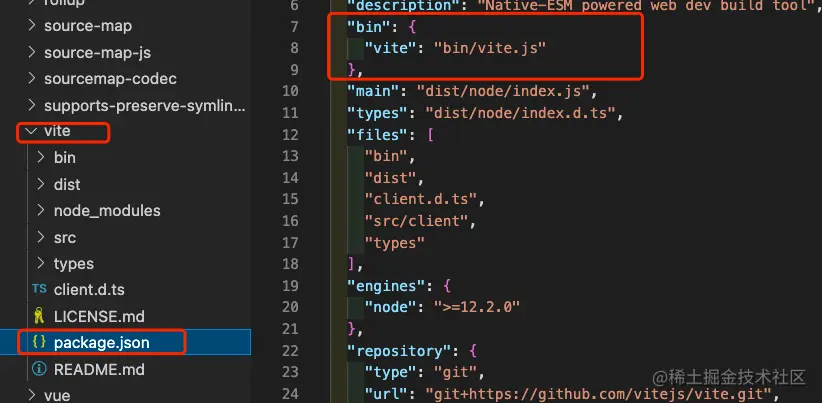822x403 pixels.
Task: Click the "dist/node/index.d.ts" value
Action: pyautogui.click(x=520, y=113)
